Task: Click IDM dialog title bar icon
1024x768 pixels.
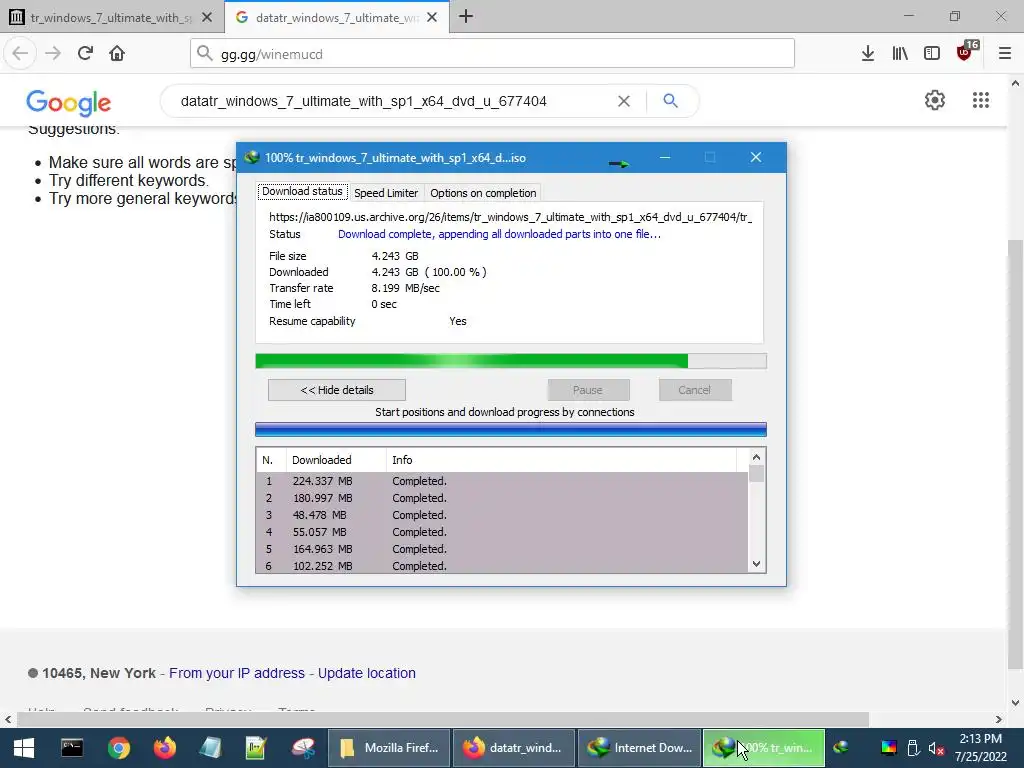Action: [x=251, y=157]
